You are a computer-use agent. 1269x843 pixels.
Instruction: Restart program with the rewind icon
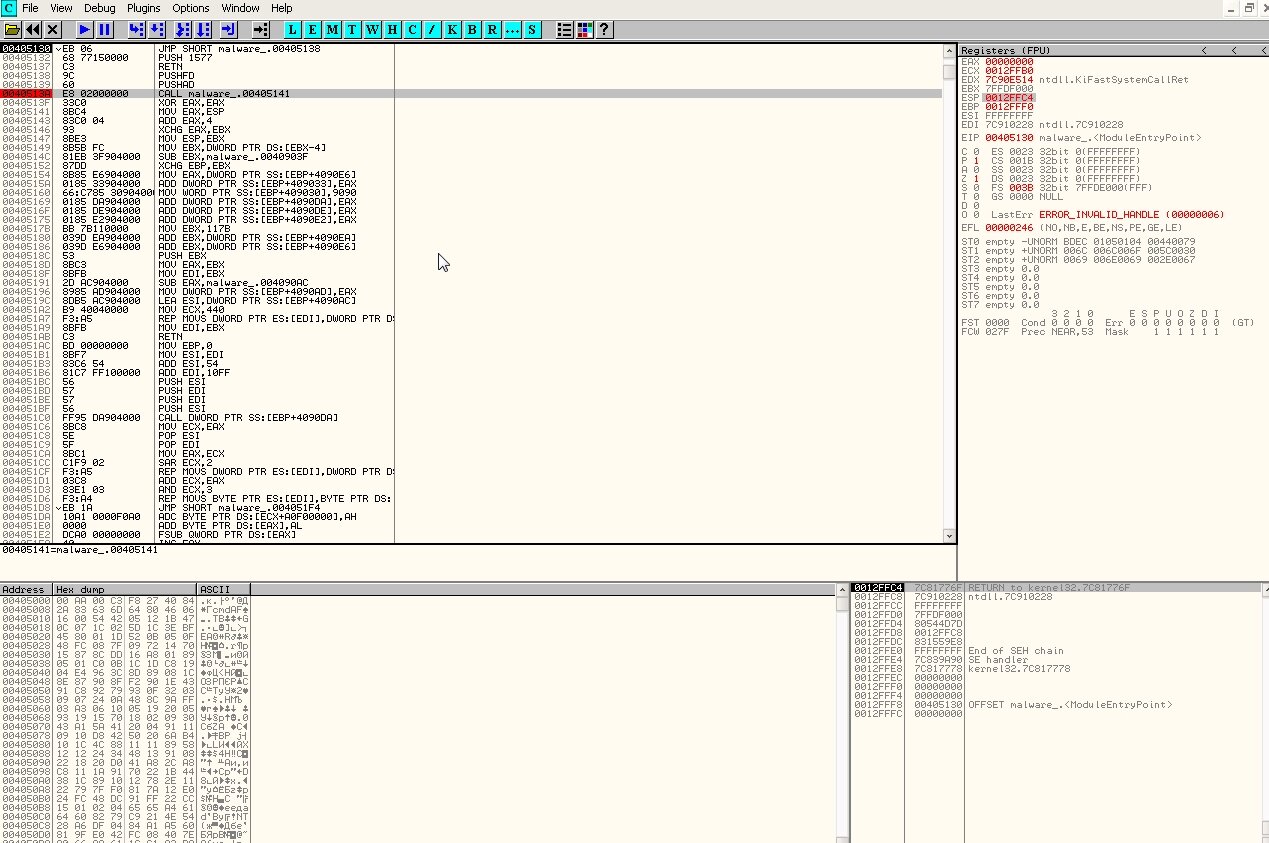33,30
